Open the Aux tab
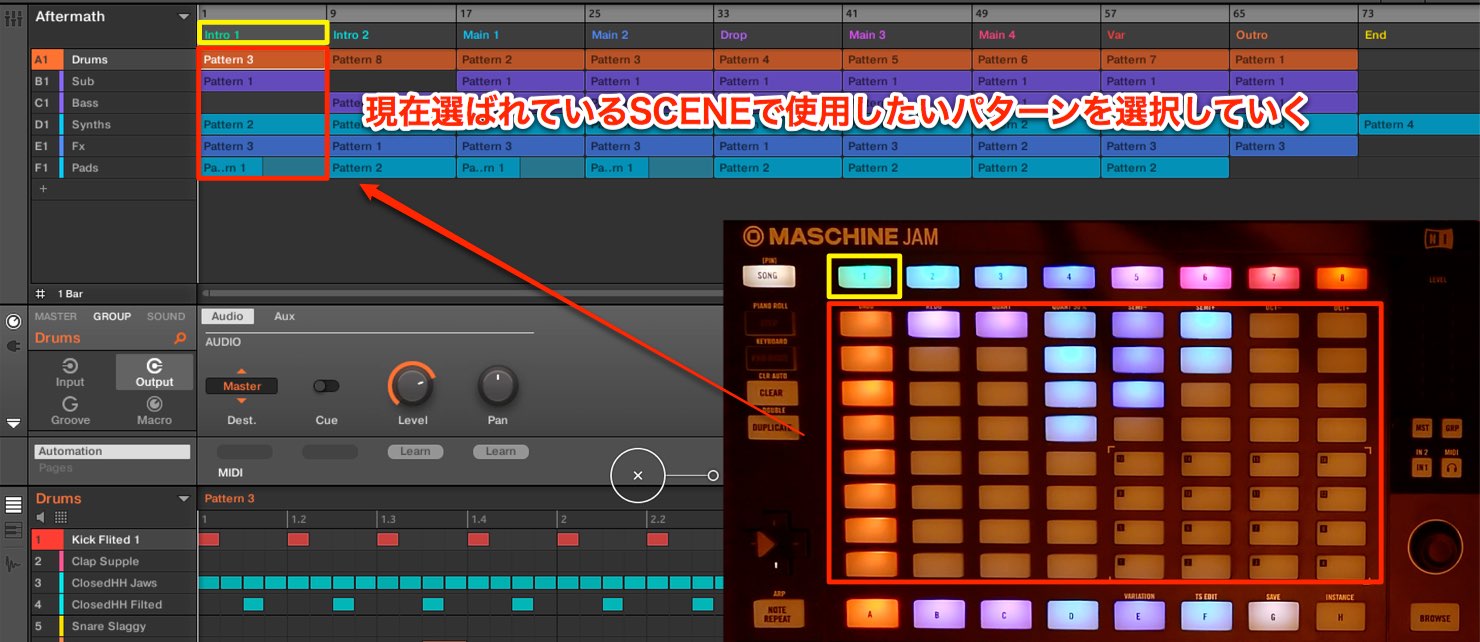 [x=285, y=316]
